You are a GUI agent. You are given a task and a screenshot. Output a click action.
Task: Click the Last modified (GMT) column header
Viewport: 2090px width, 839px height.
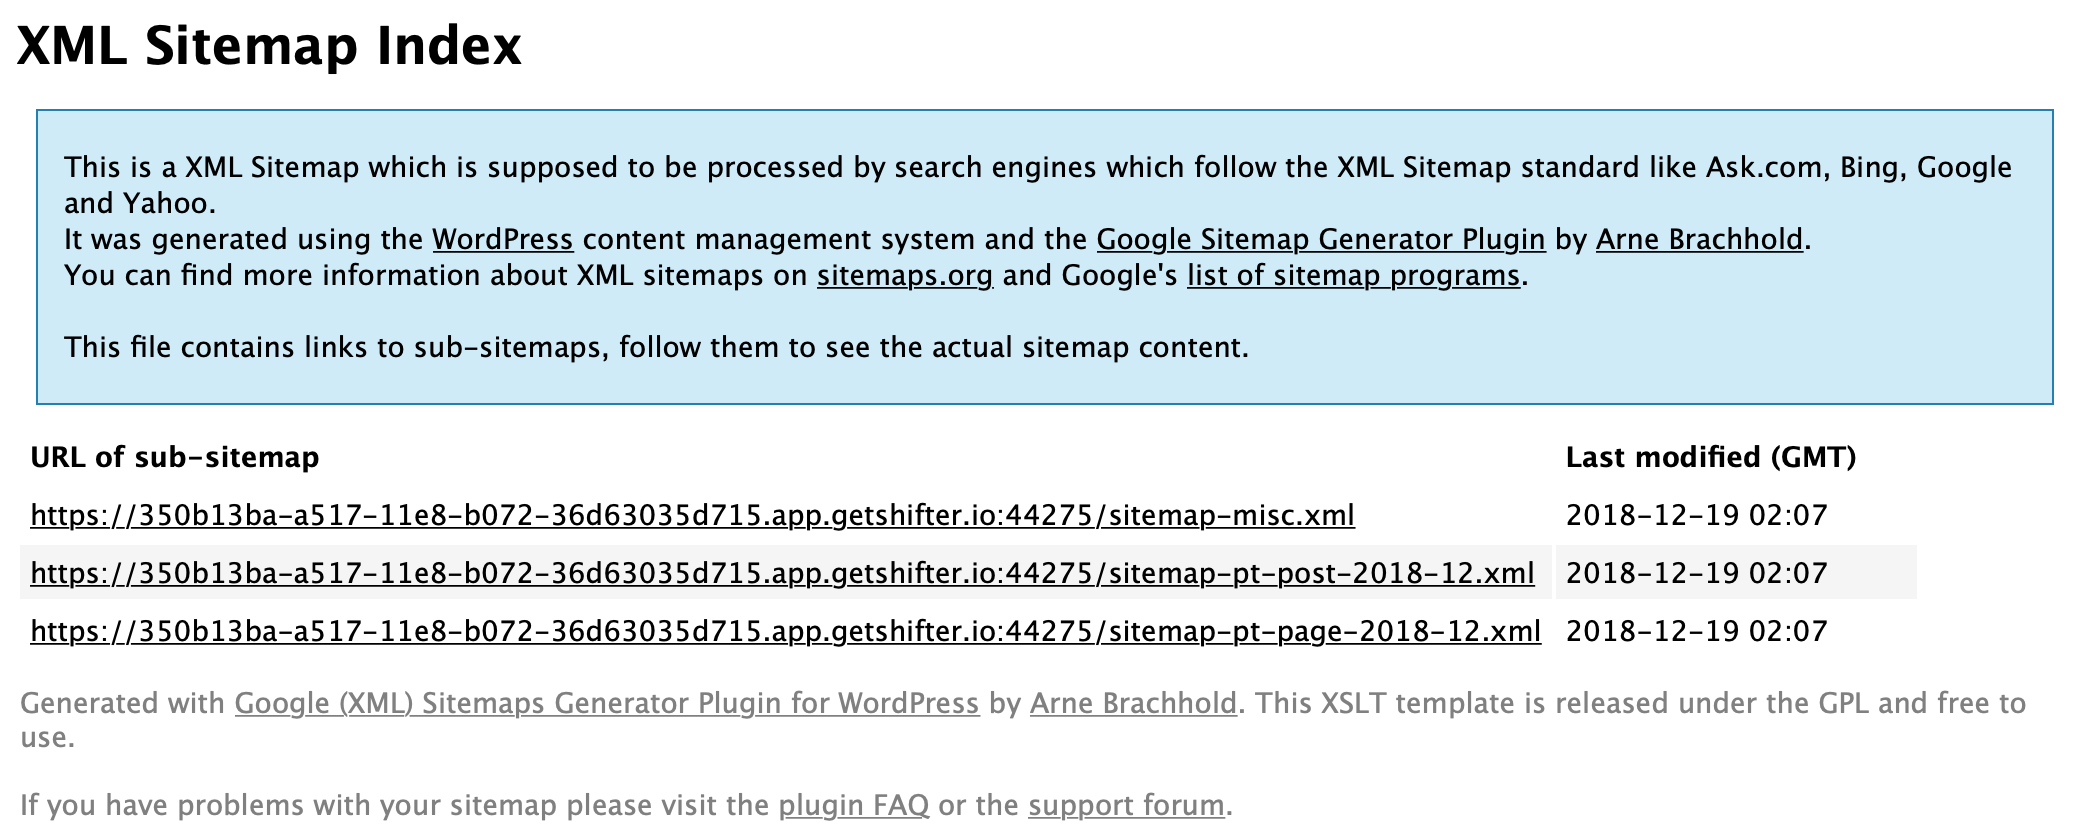click(x=1710, y=457)
